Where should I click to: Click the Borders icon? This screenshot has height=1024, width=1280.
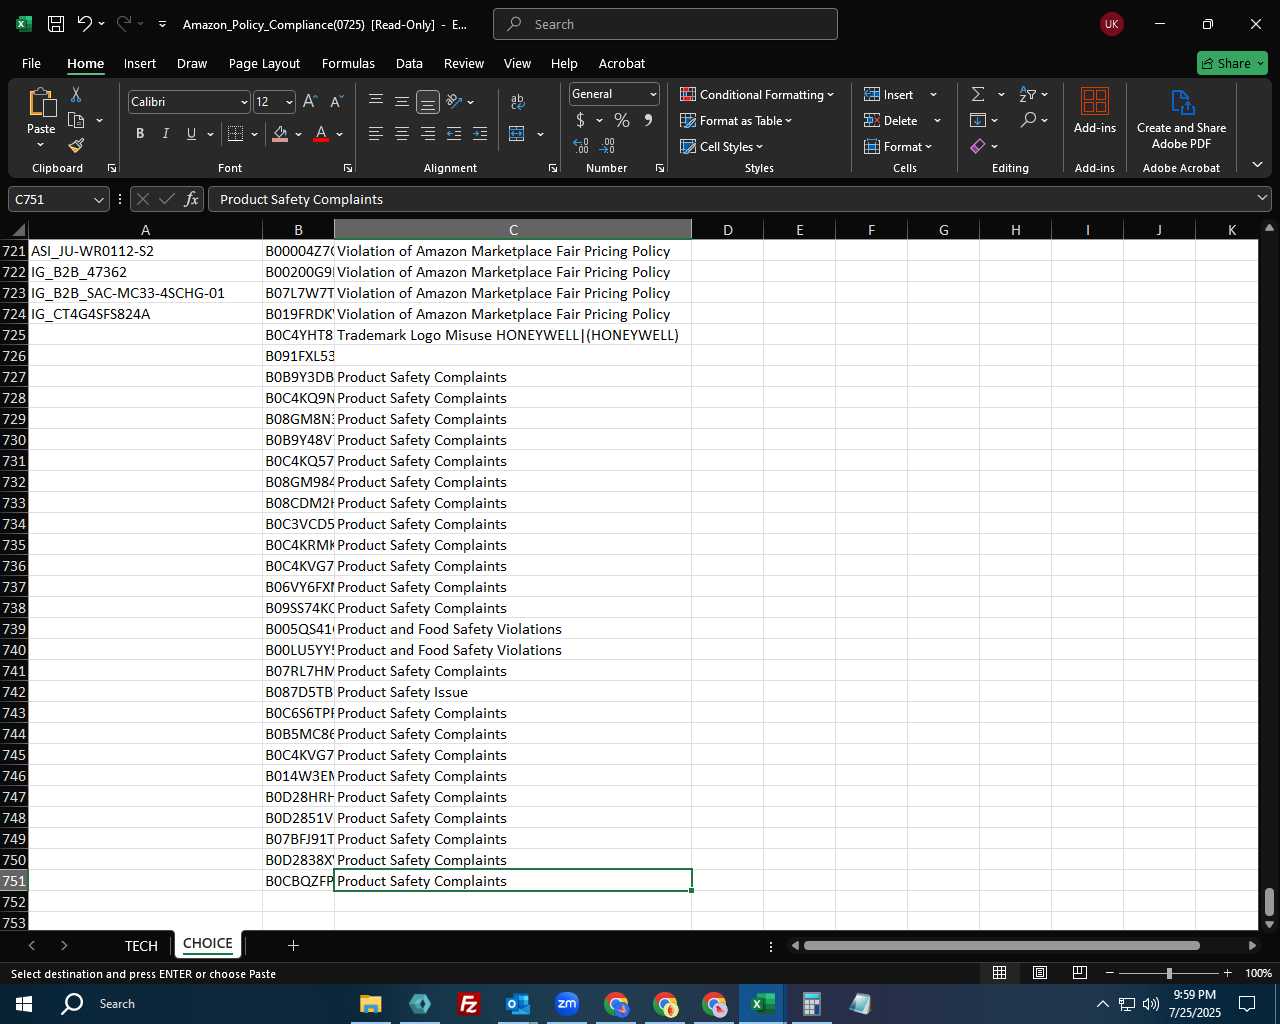point(236,134)
